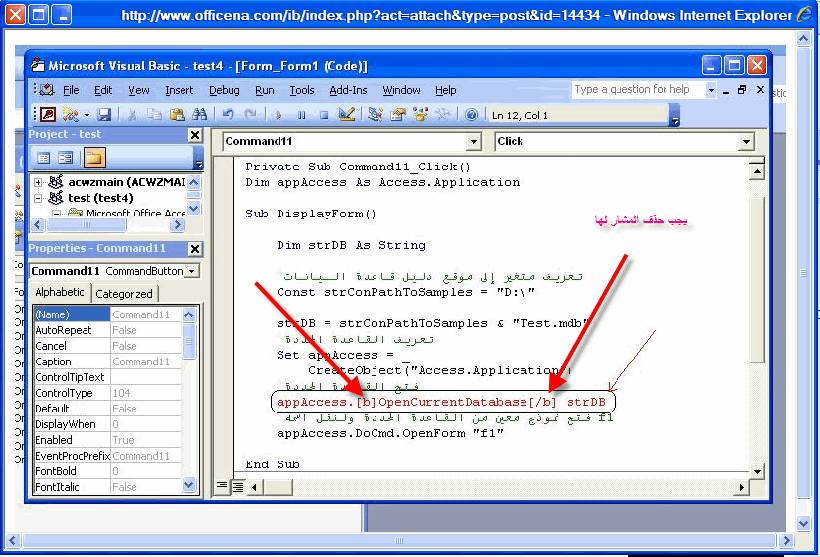The image size is (820, 557).
Task: Open the Help menu
Action: pyautogui.click(x=446, y=90)
